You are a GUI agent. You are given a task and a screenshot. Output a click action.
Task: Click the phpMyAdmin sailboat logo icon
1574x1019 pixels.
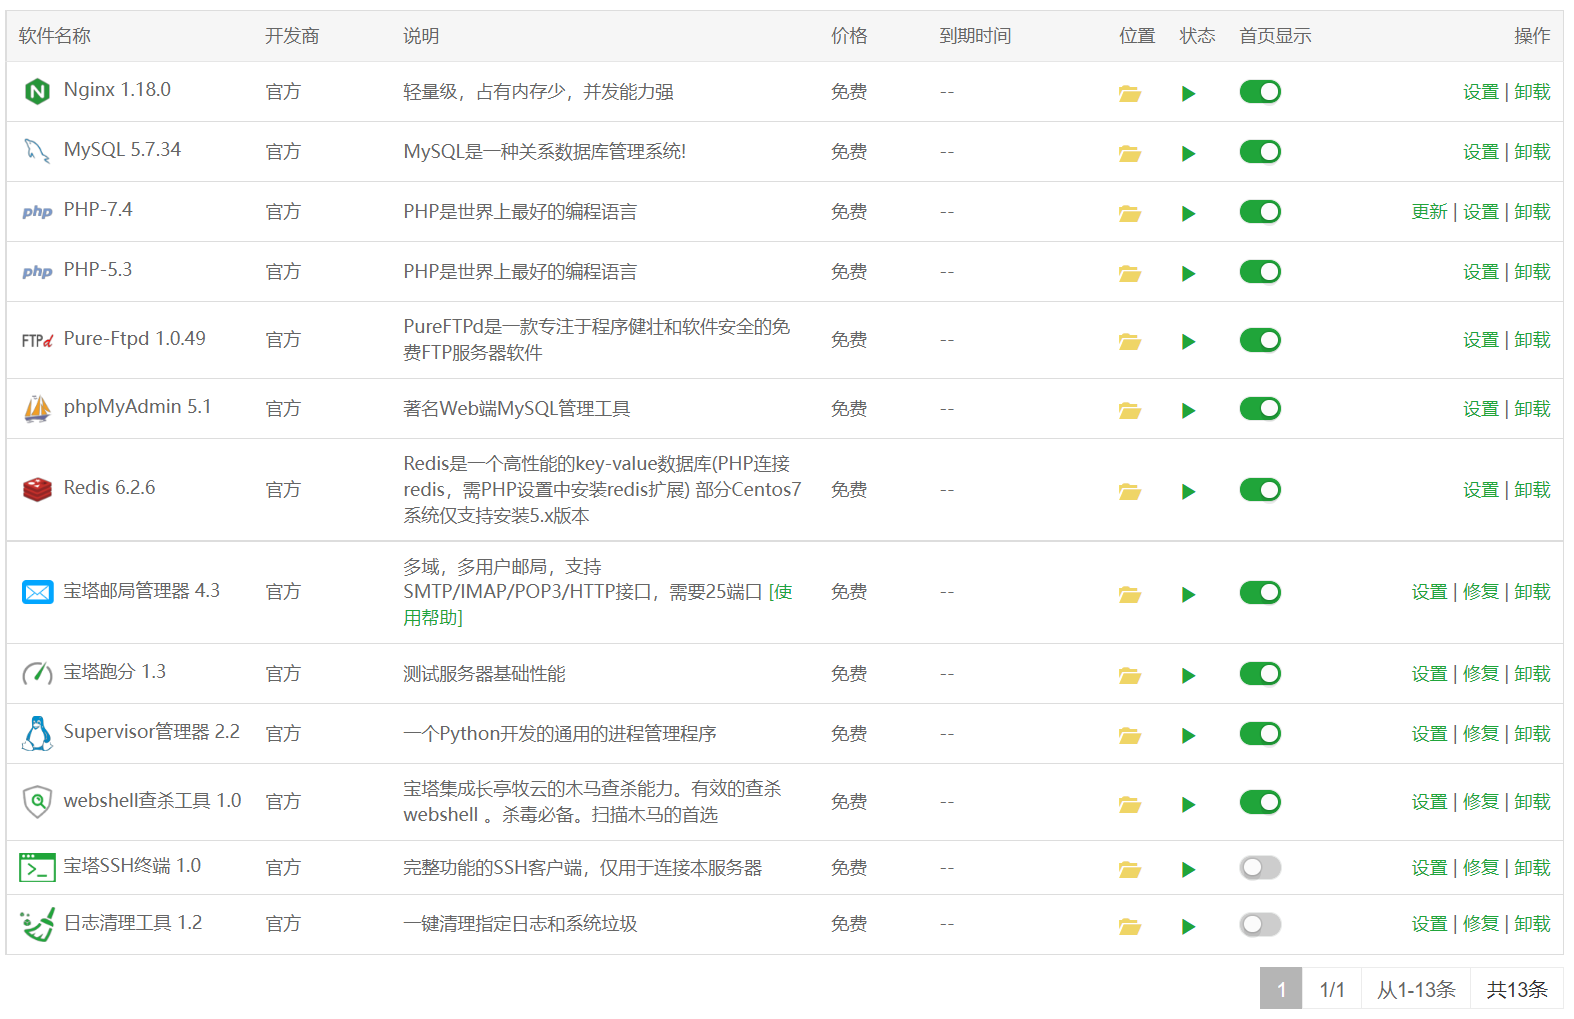(37, 408)
